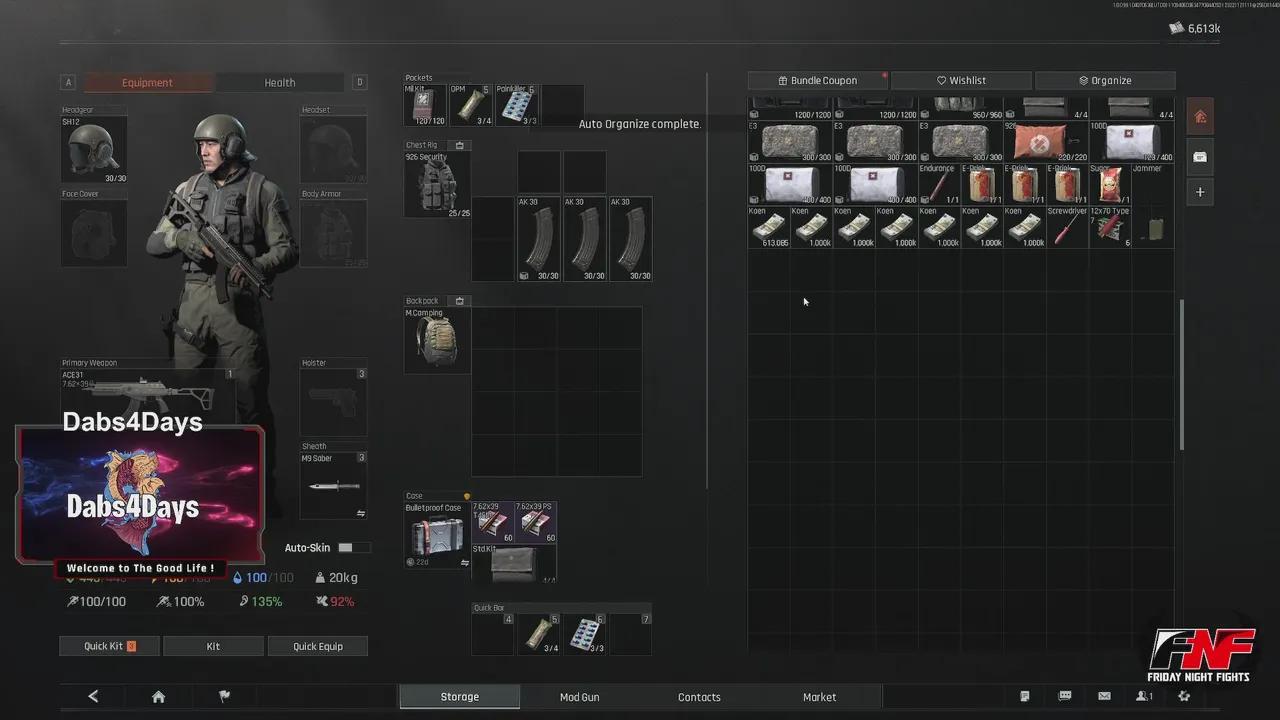
Task: Open the Storage tab
Action: tap(460, 697)
